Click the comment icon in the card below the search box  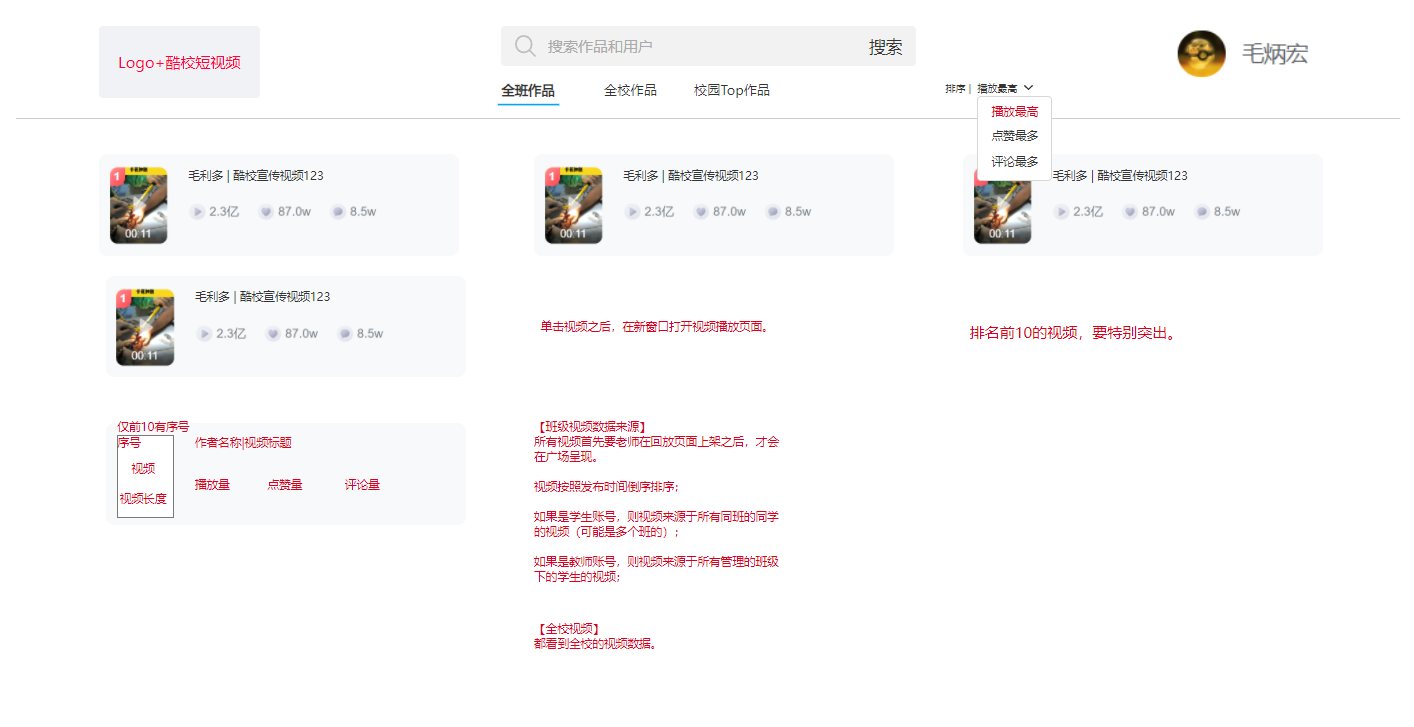pos(773,212)
